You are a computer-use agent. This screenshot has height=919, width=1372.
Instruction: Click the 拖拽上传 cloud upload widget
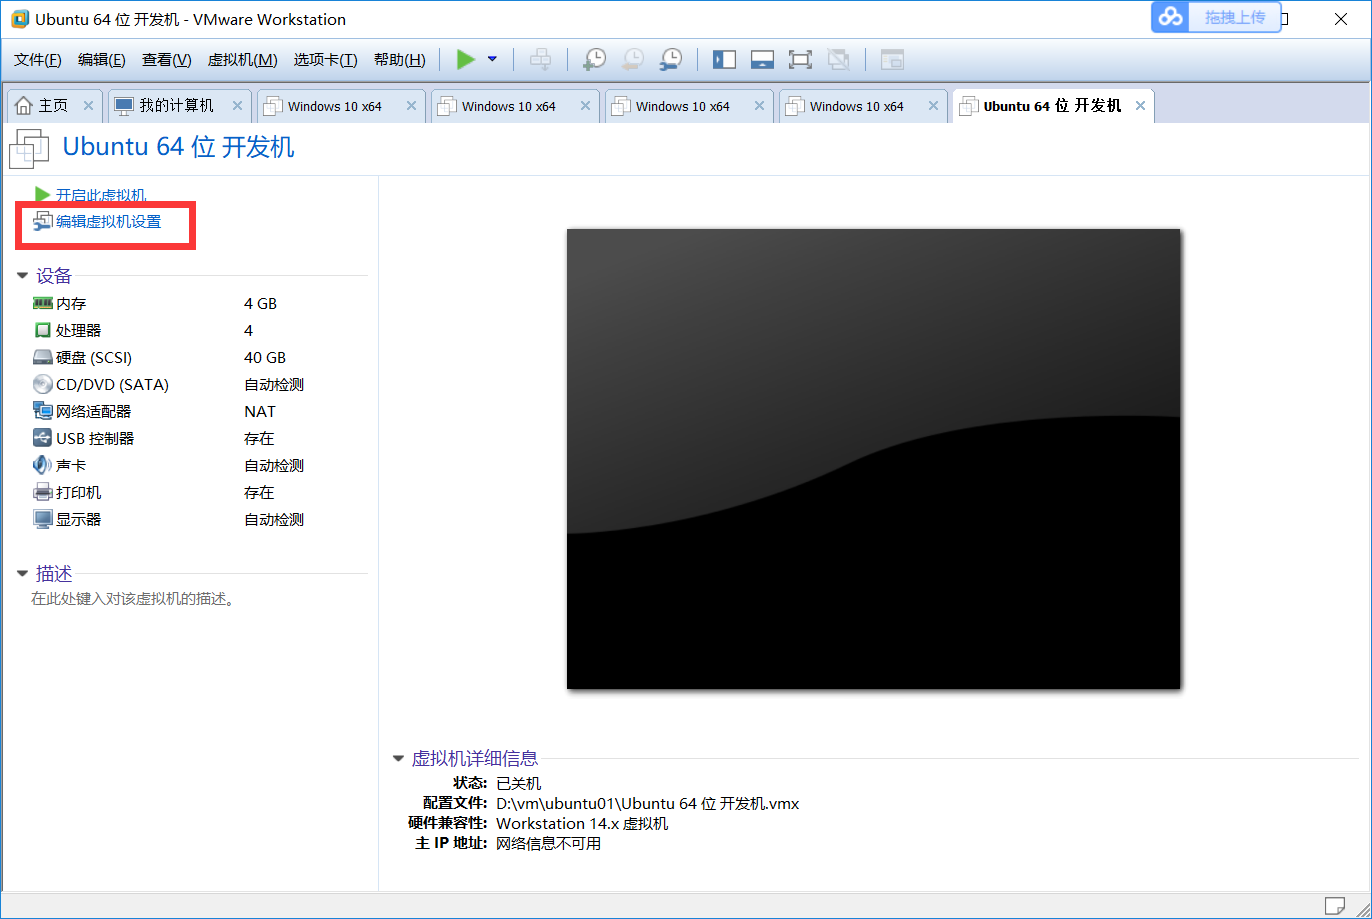tap(1216, 17)
